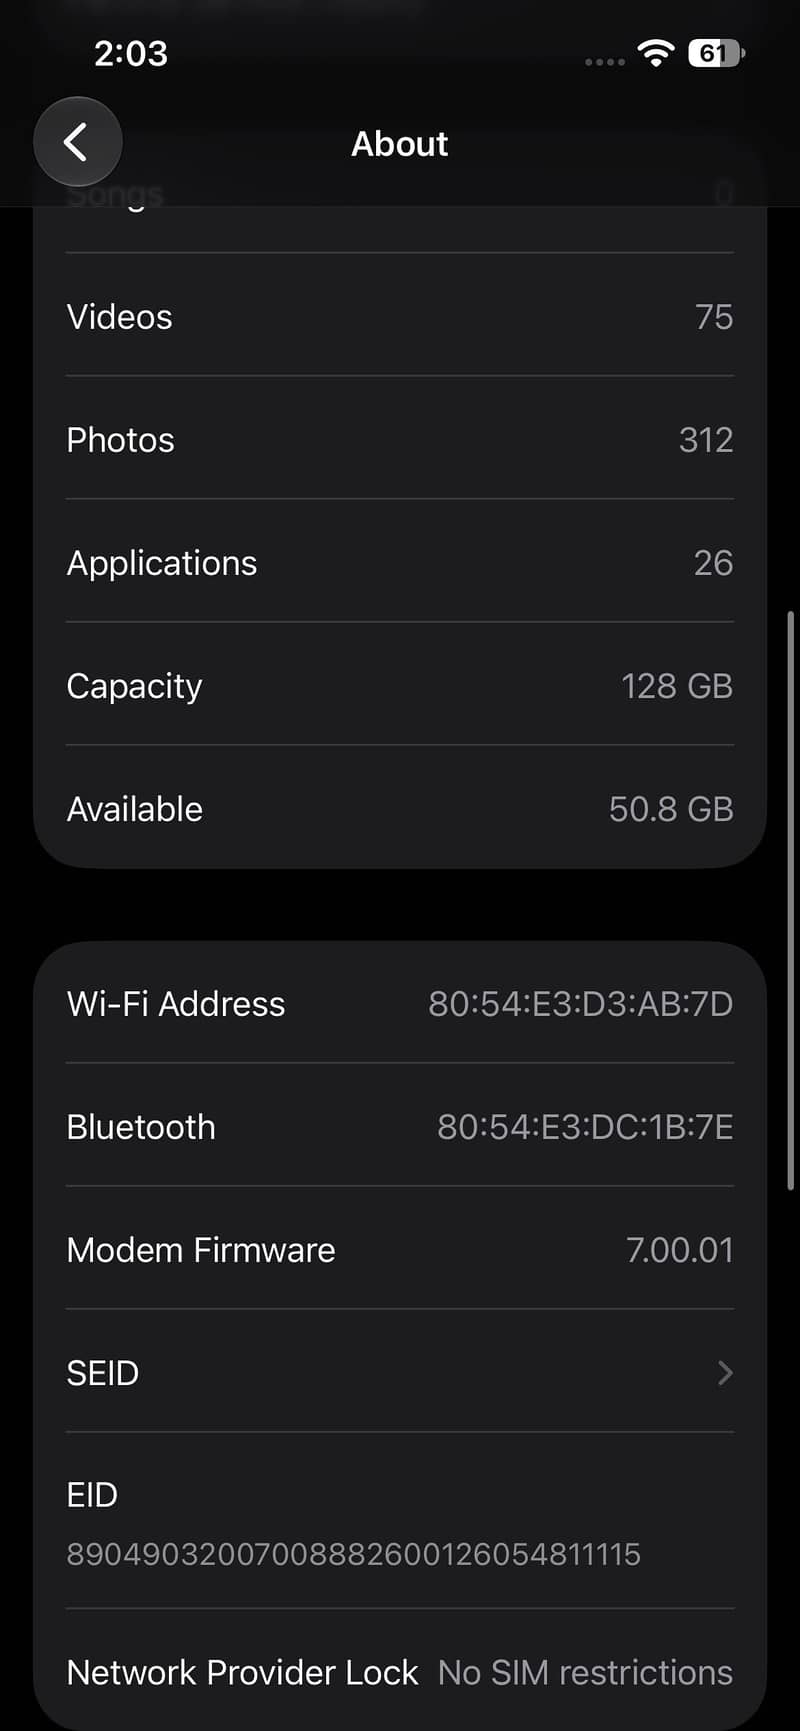The width and height of the screenshot is (800, 1731).
Task: Select the Network Provider Lock label
Action: (242, 1672)
